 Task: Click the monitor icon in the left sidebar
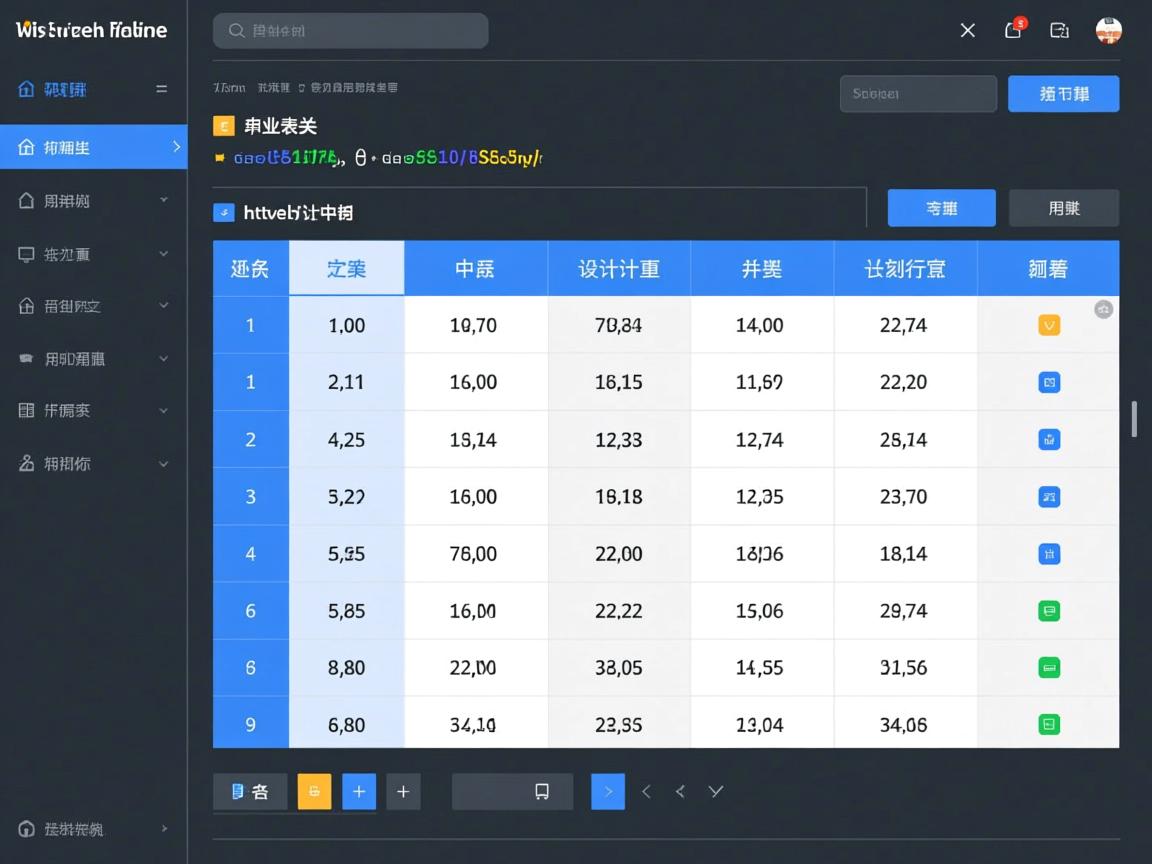28,254
